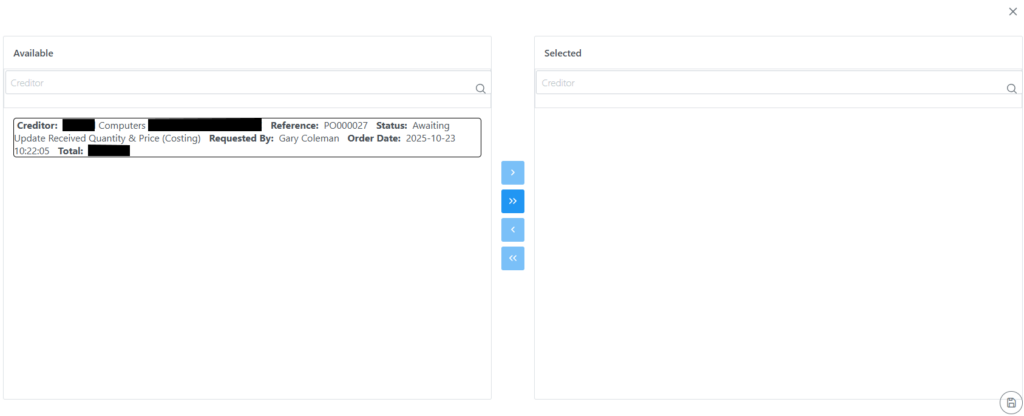The width and height of the screenshot is (1024, 416).
Task: Click the Order Date 2025-10-23 text
Action: [x=430, y=138]
